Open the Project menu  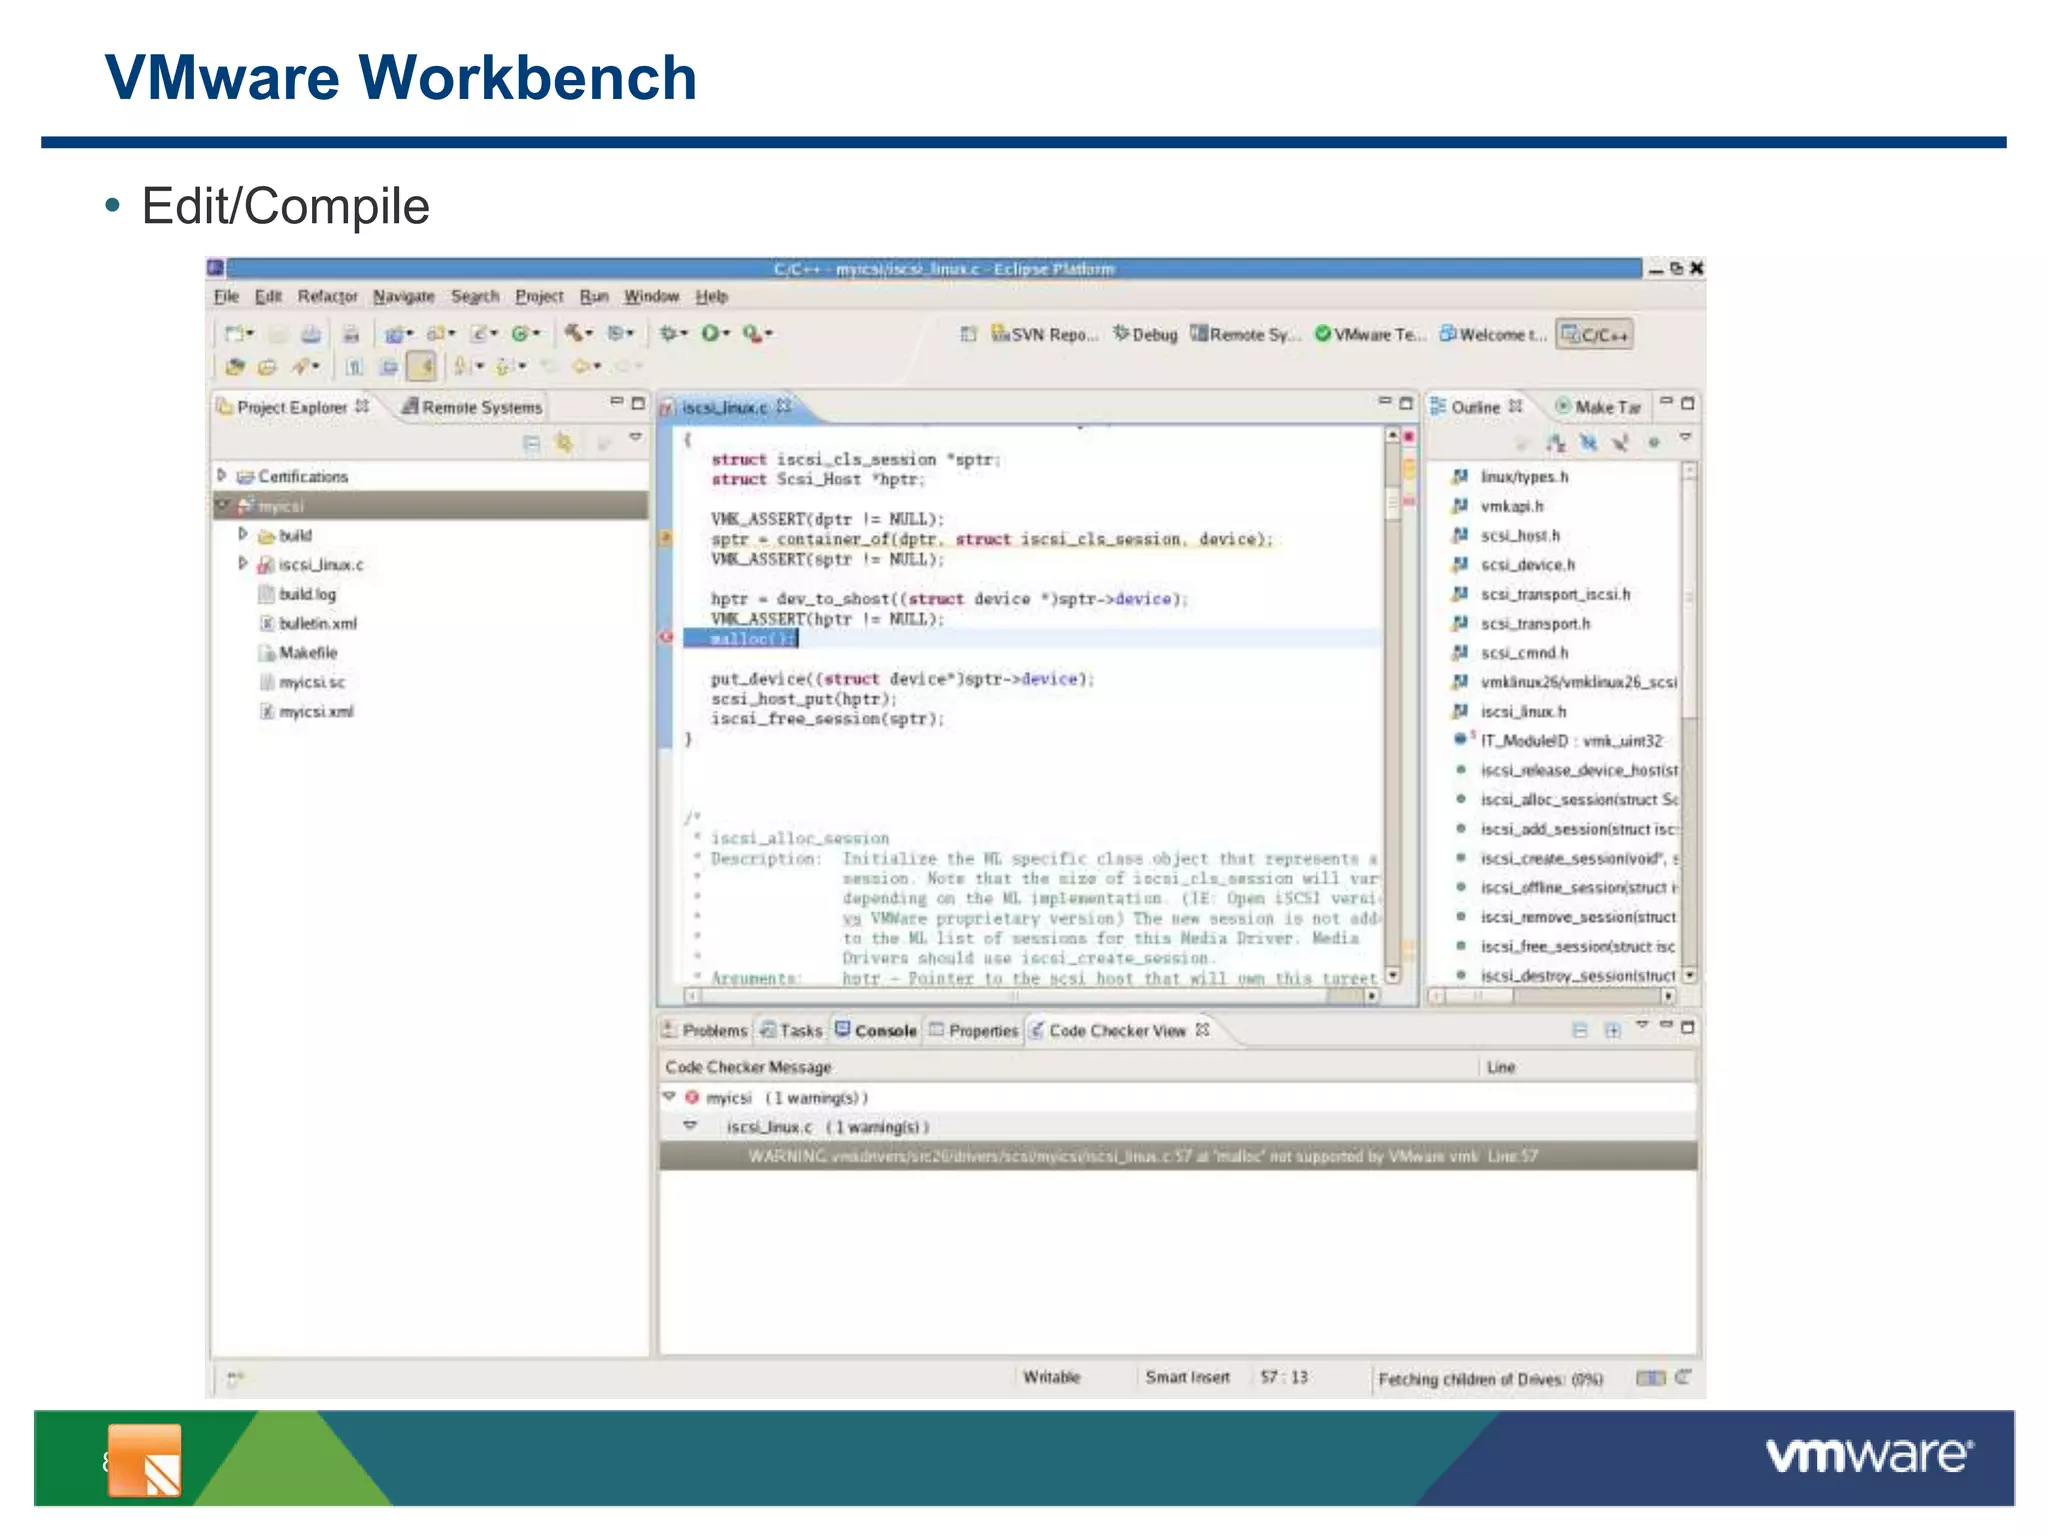[x=539, y=296]
